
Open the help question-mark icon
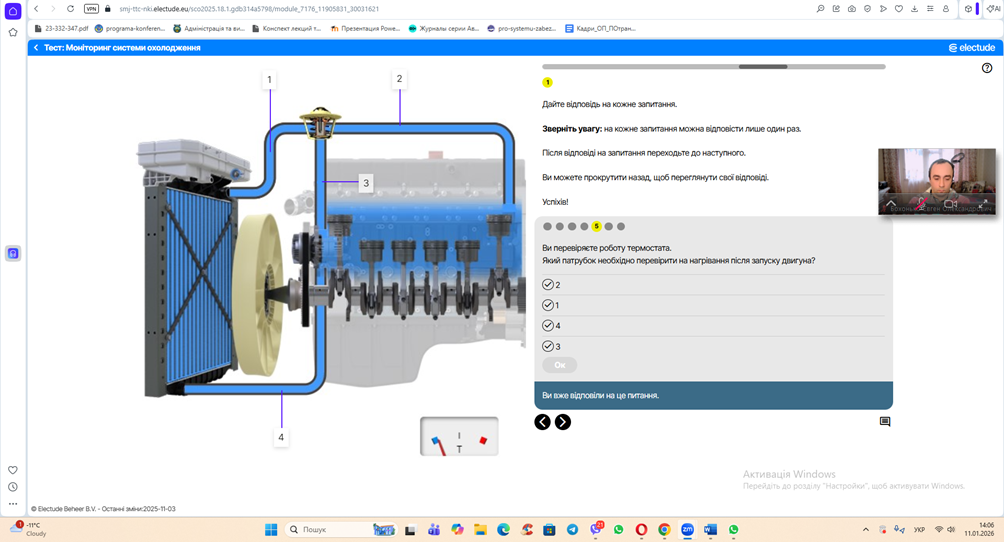(x=987, y=68)
